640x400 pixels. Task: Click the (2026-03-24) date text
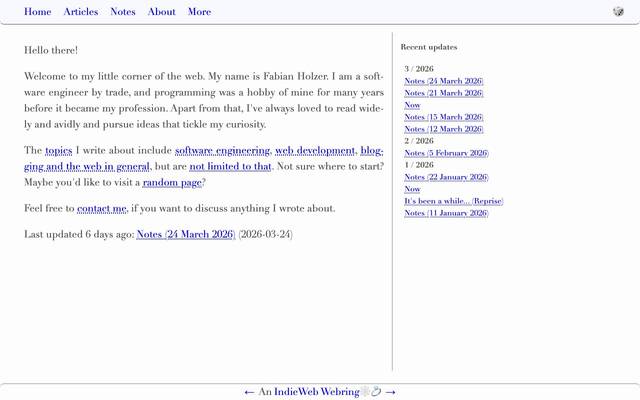(266, 234)
